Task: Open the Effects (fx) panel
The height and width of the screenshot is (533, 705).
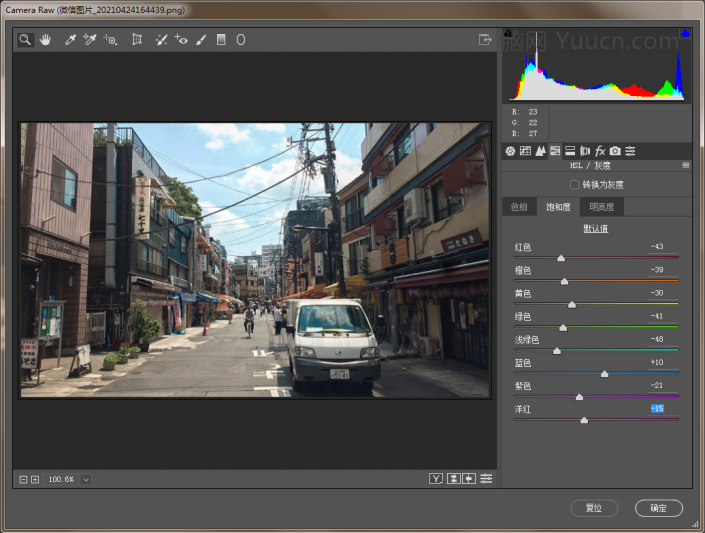Action: 600,151
